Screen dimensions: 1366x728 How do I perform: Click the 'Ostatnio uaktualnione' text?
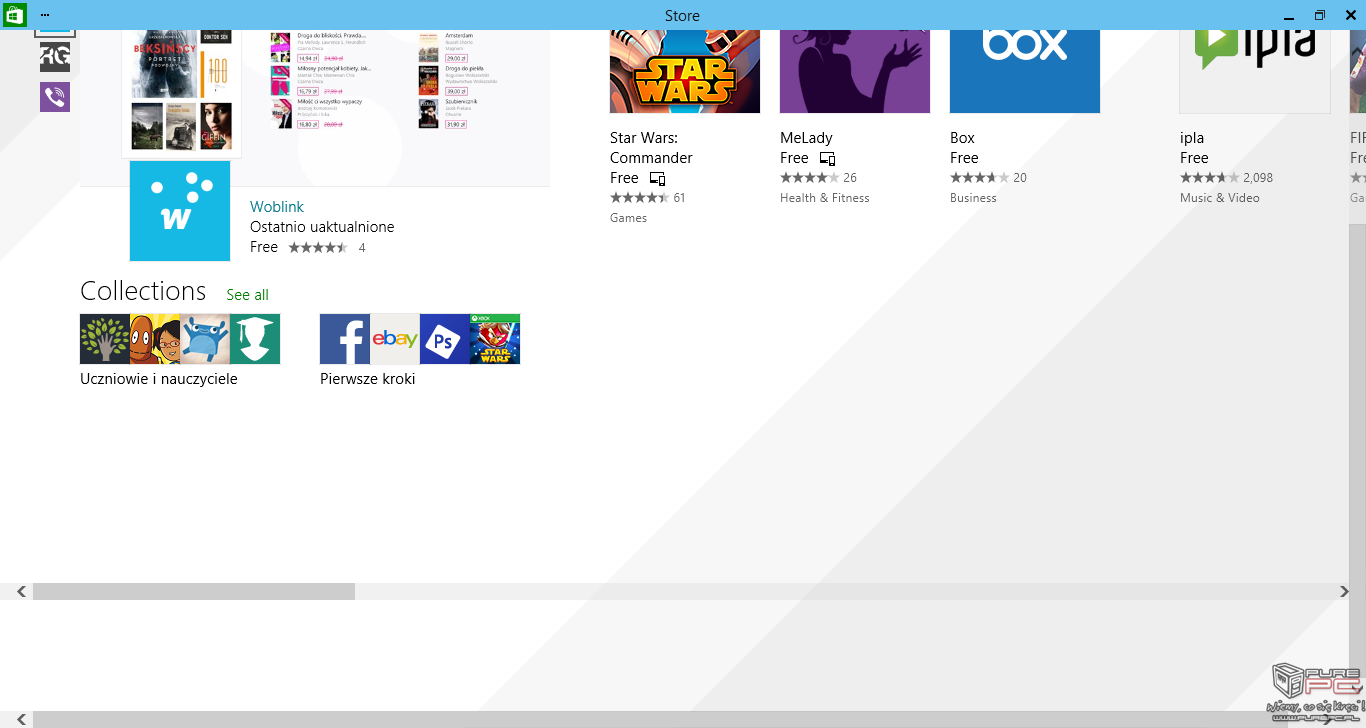[x=322, y=227]
